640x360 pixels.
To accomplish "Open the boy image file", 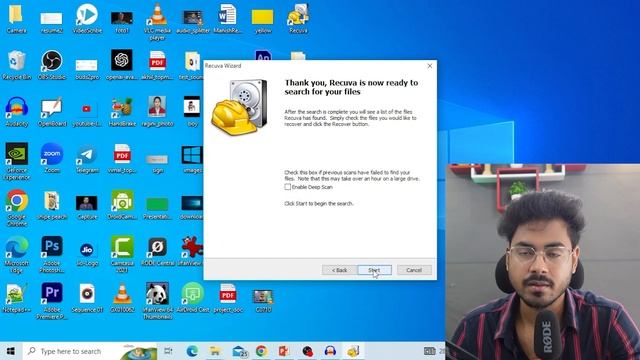I will point(192,112).
